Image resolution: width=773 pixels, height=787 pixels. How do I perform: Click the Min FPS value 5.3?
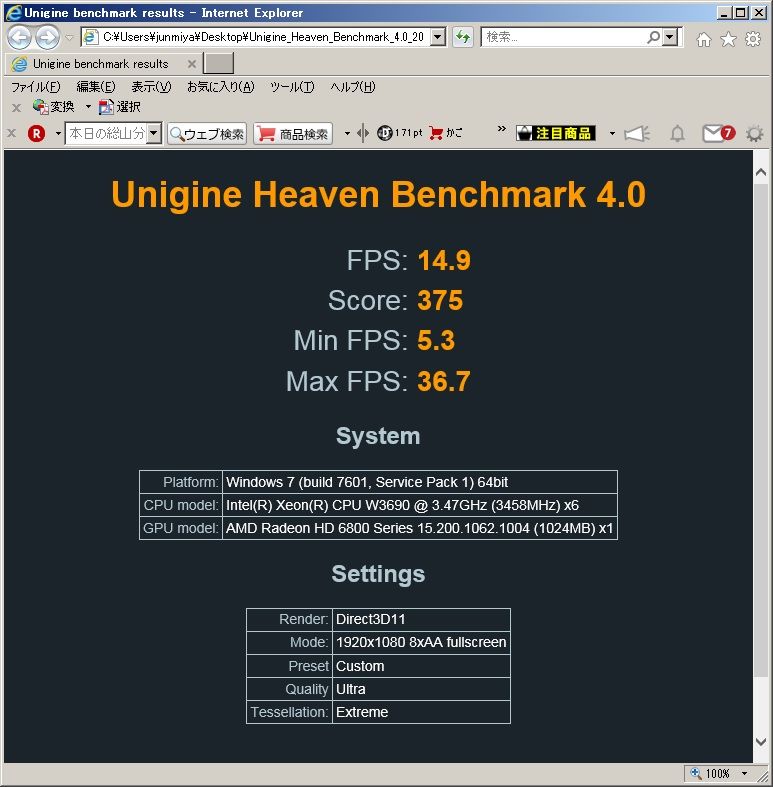(x=436, y=340)
